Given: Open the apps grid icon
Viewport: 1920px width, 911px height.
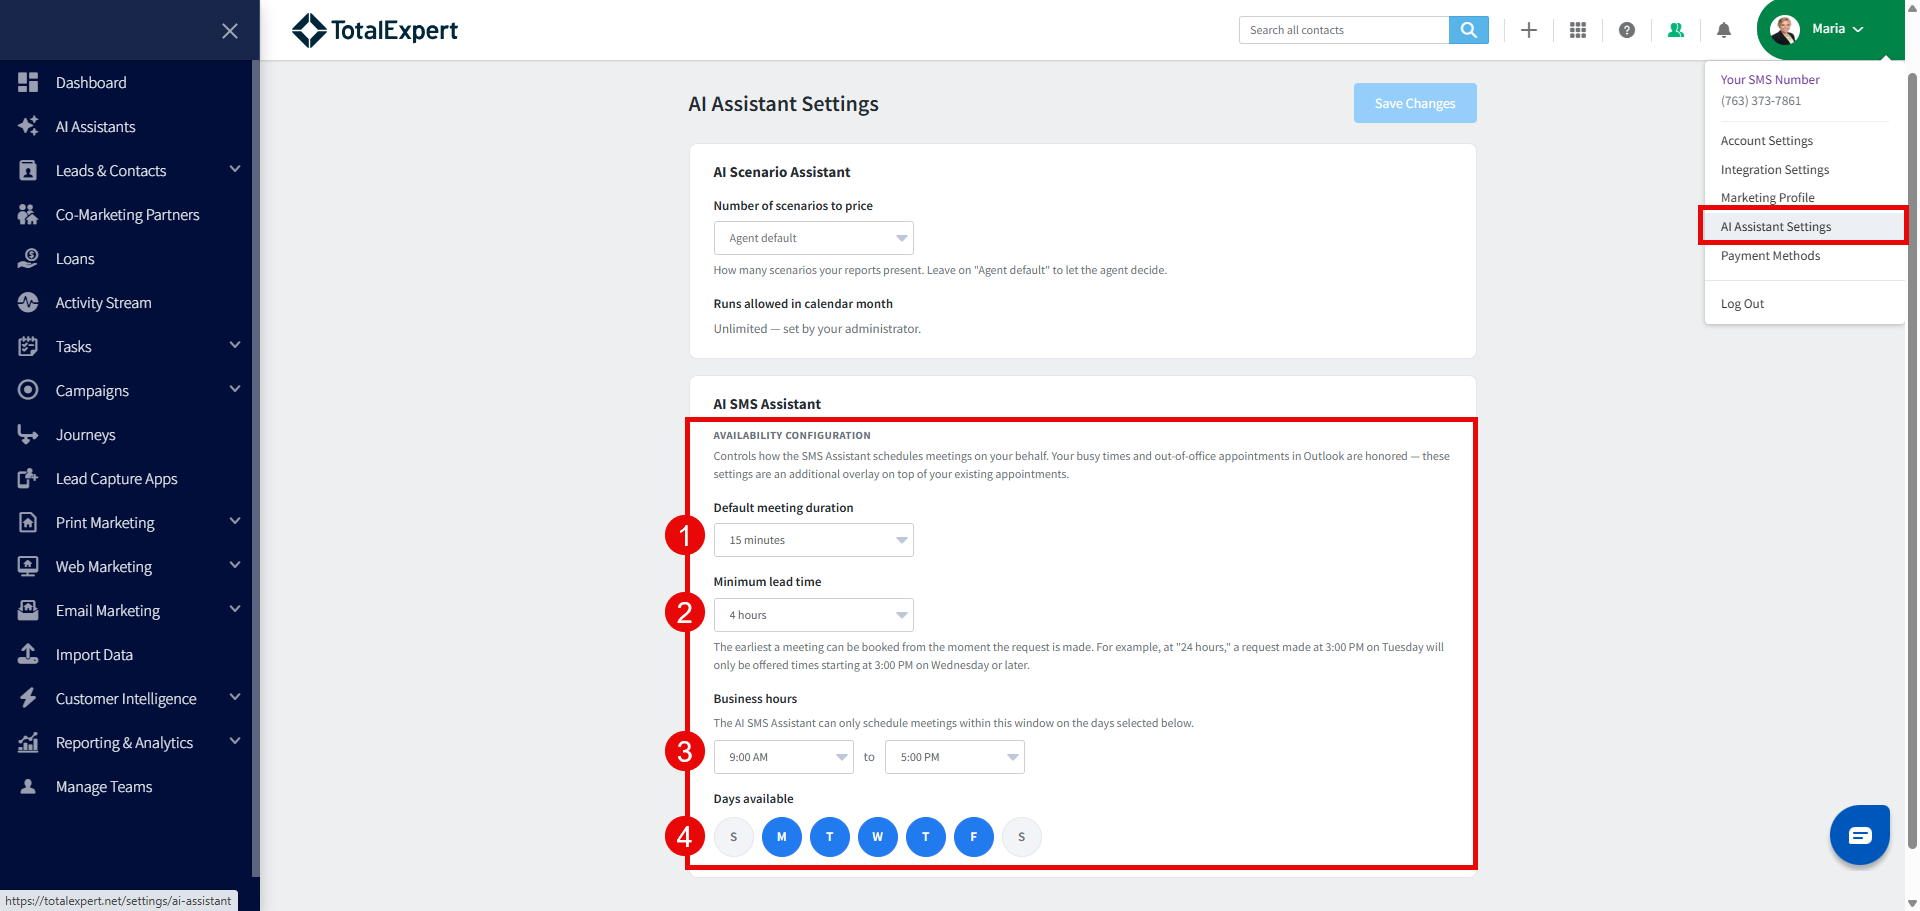Looking at the screenshot, I should click(1578, 30).
